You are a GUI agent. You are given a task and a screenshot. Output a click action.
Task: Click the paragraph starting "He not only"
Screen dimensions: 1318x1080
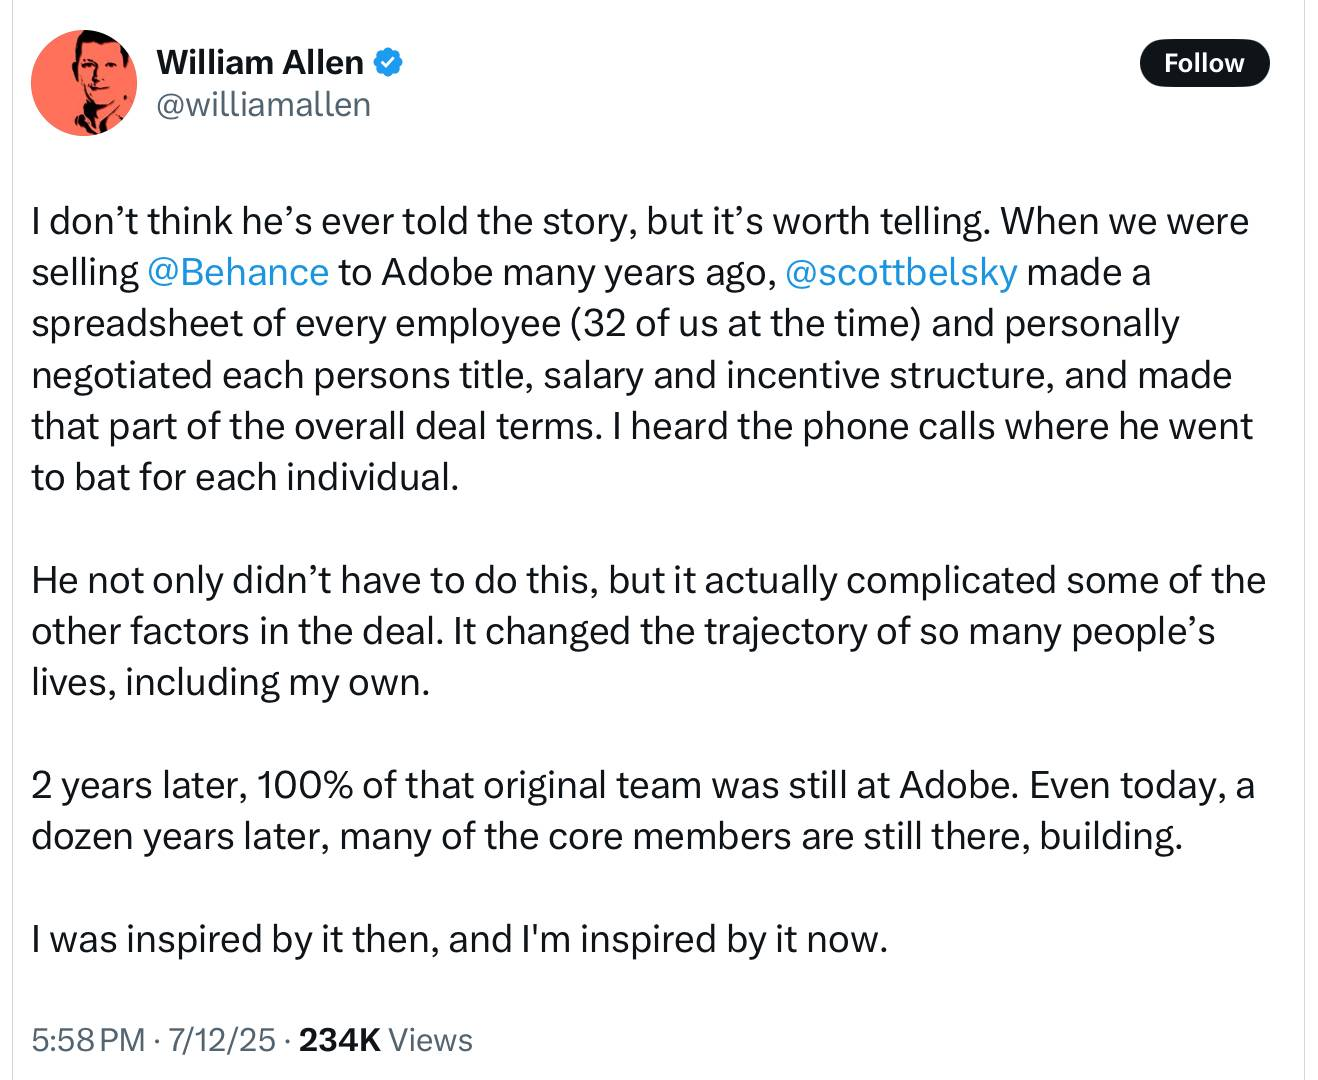click(640, 631)
